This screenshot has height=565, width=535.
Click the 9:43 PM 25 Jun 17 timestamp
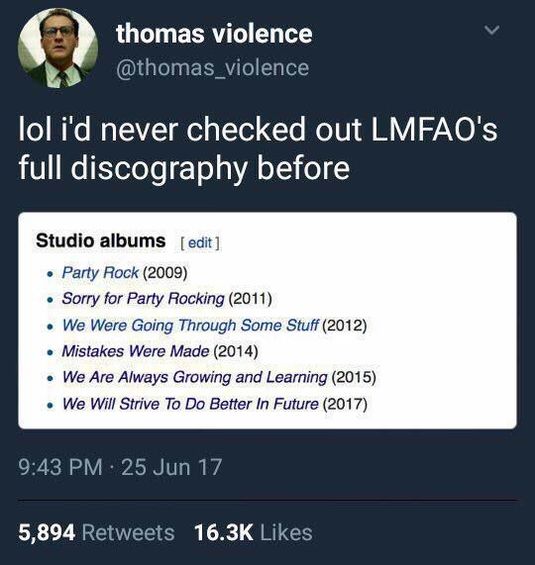120,467
